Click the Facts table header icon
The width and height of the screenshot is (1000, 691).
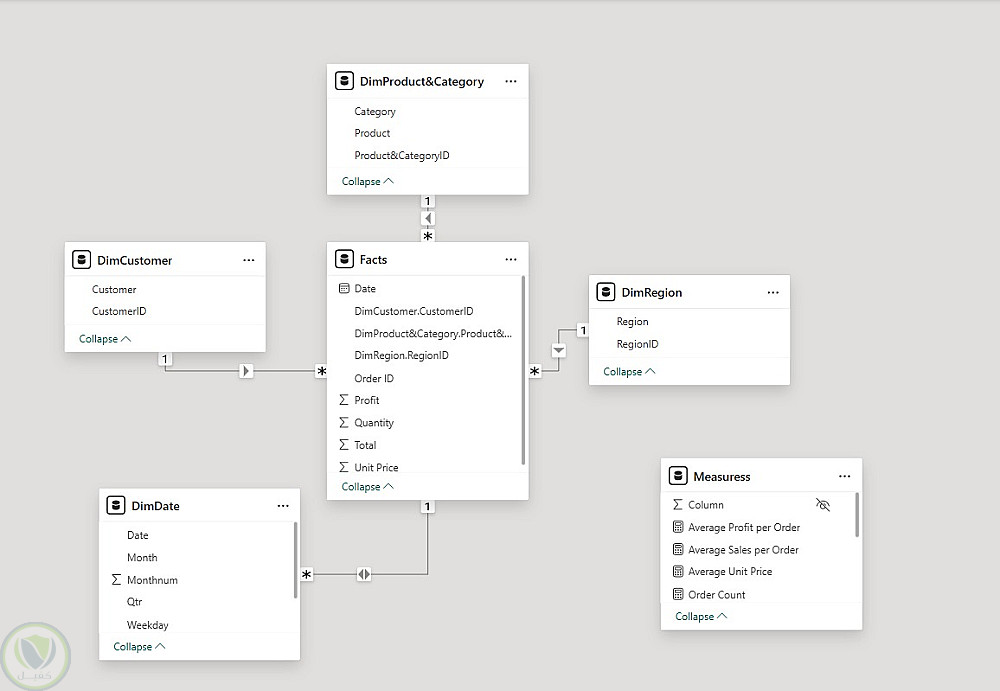point(344,259)
